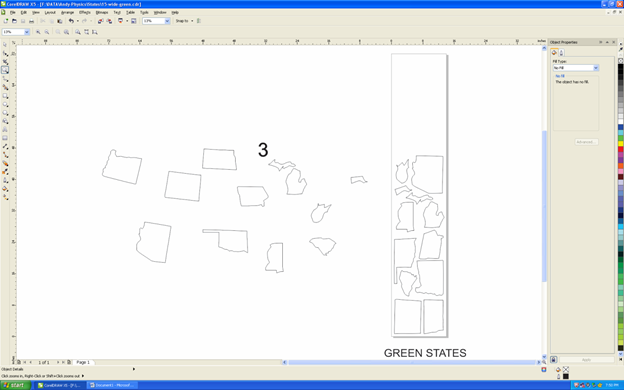
Task: Click the Print icon in the toolbar
Action: tap(31, 21)
